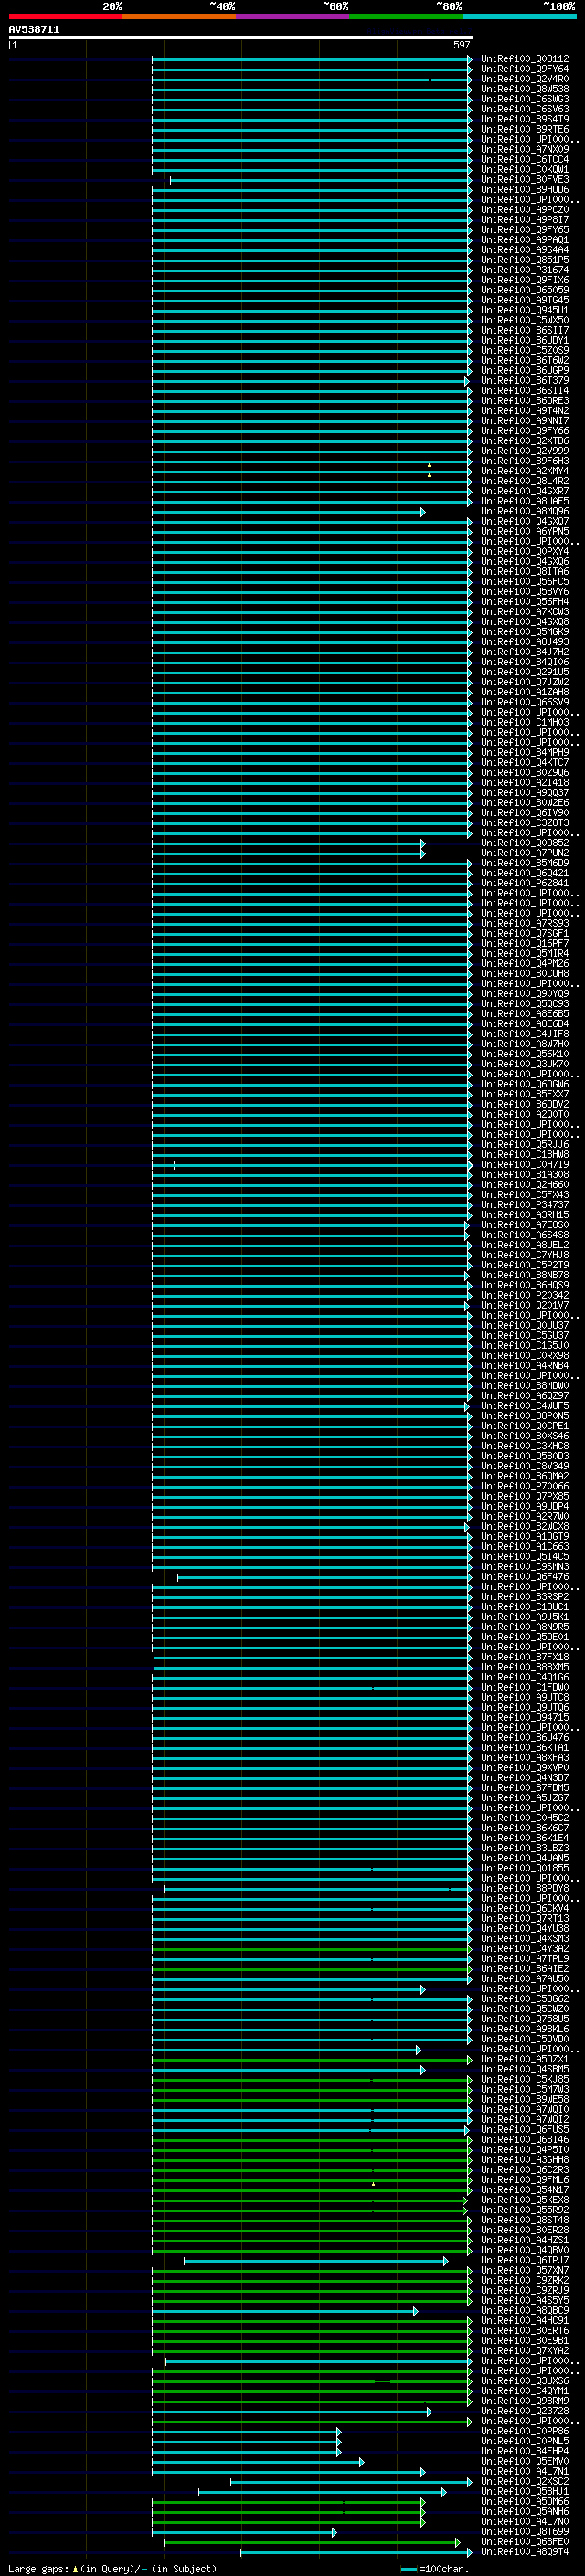Select hit label UniRef100_Q9FY66

(525, 431)
